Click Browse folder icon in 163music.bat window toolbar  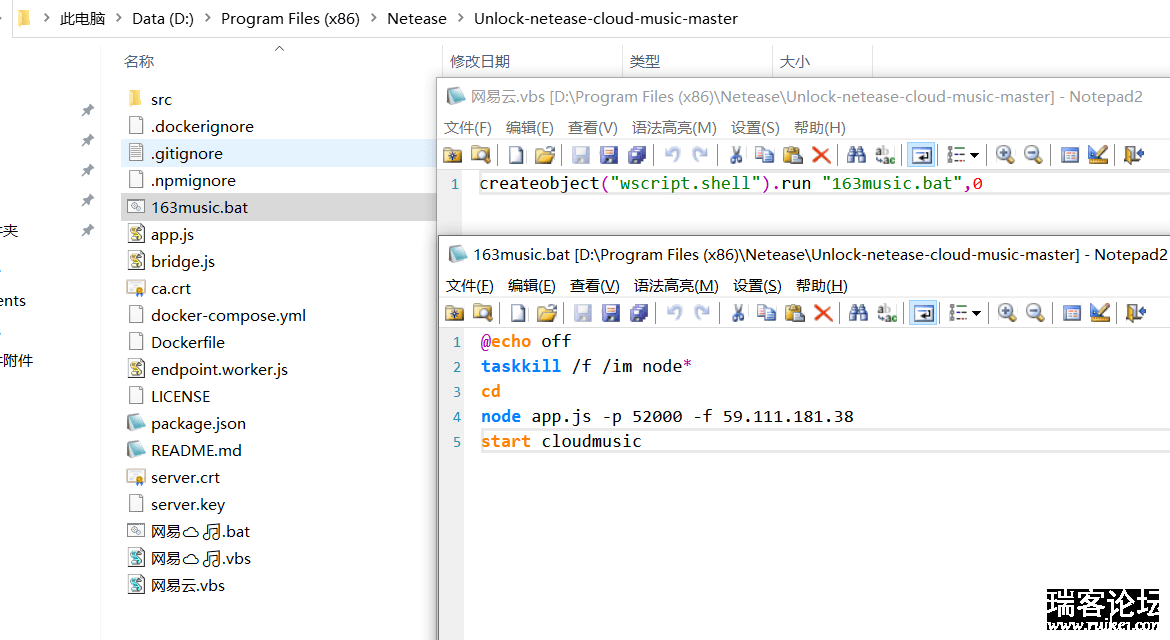[483, 313]
